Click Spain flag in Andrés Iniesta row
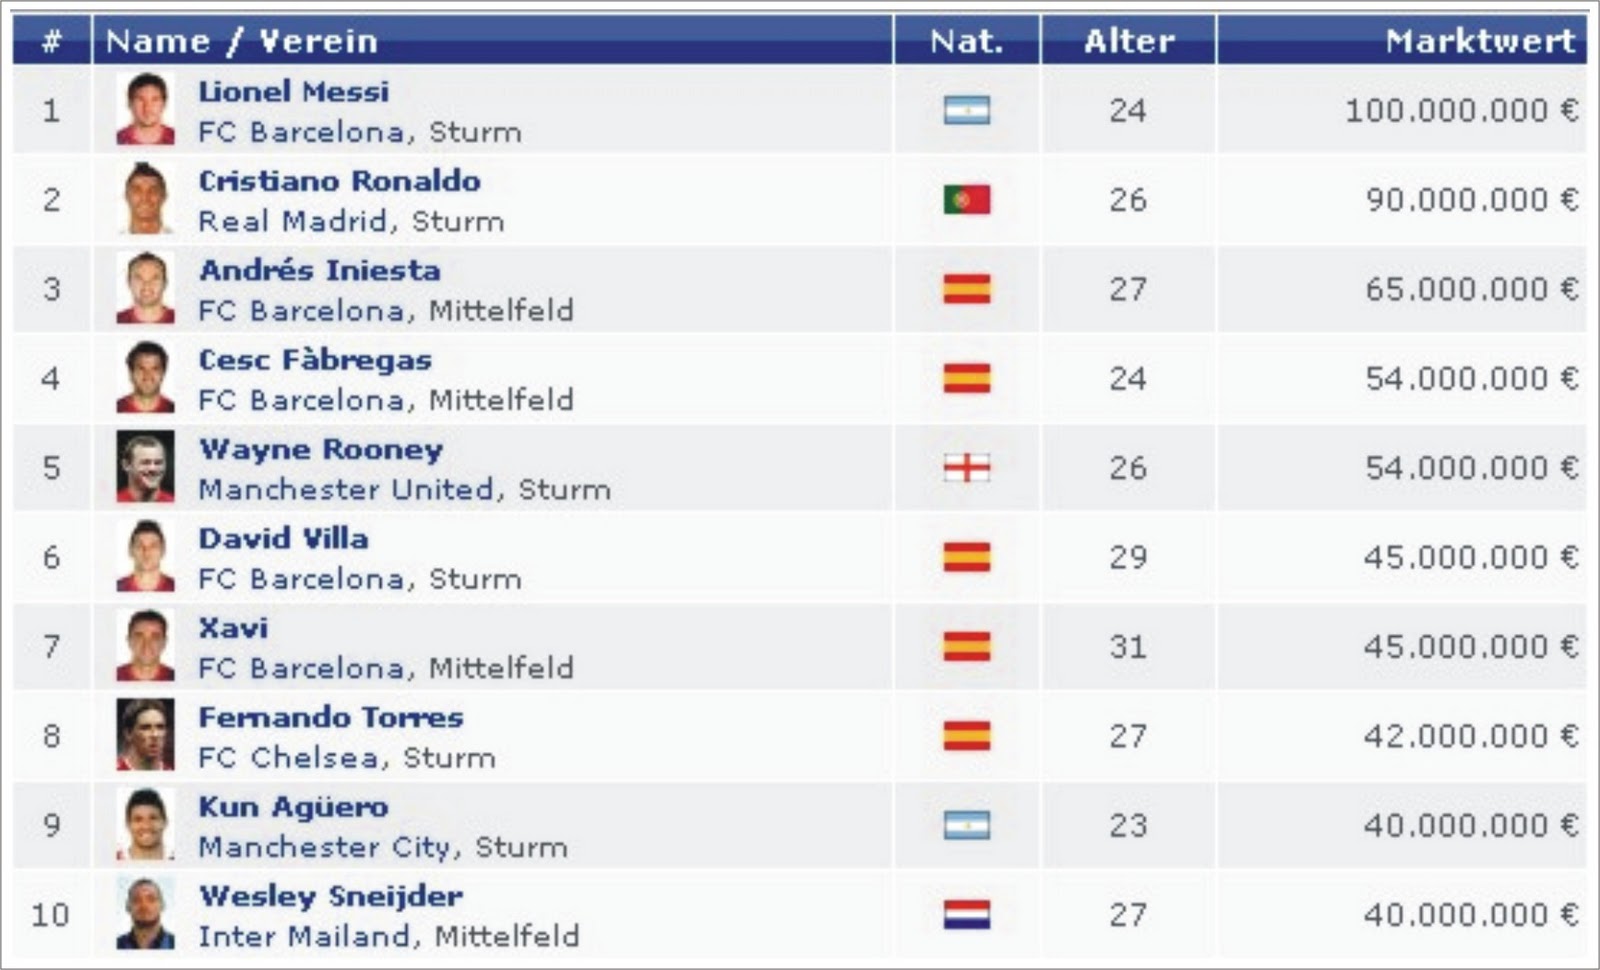Image resolution: width=1600 pixels, height=970 pixels. pos(966,289)
